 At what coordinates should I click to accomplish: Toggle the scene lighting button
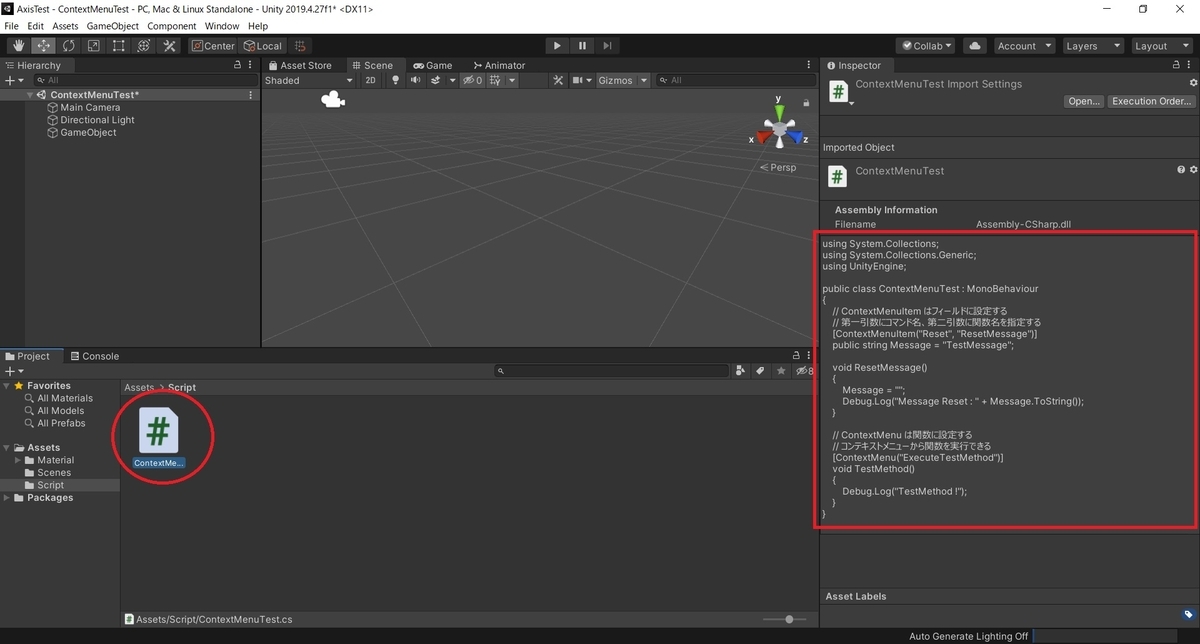[x=395, y=80]
